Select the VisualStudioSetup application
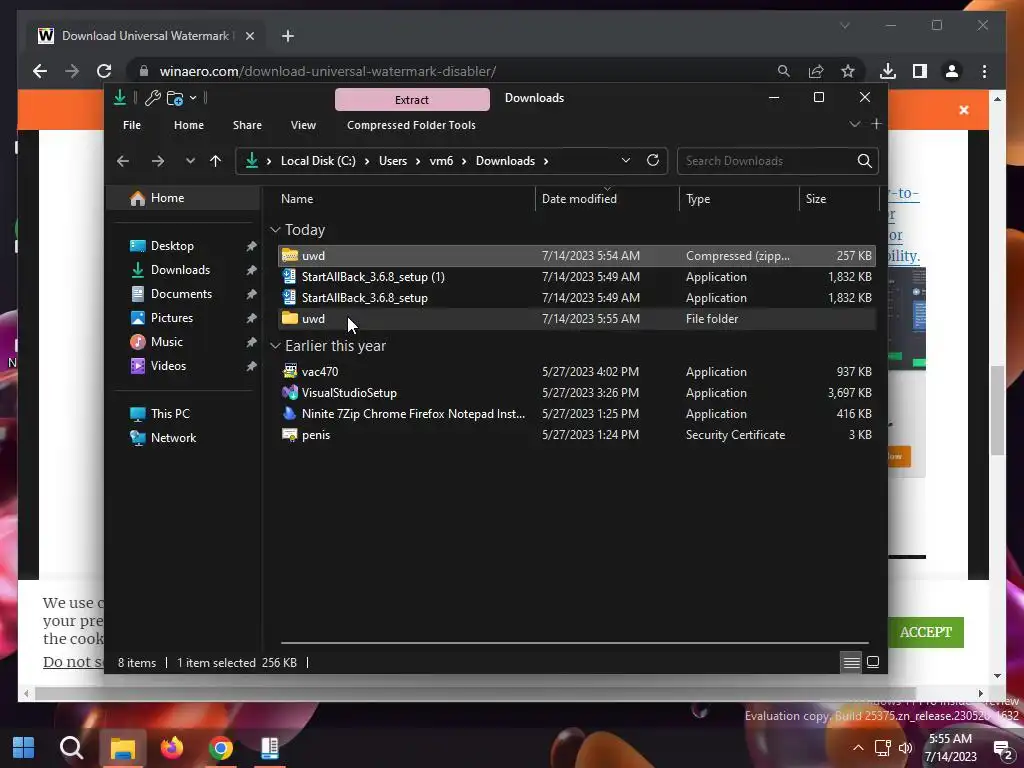This screenshot has width=1024, height=768. click(x=577, y=392)
